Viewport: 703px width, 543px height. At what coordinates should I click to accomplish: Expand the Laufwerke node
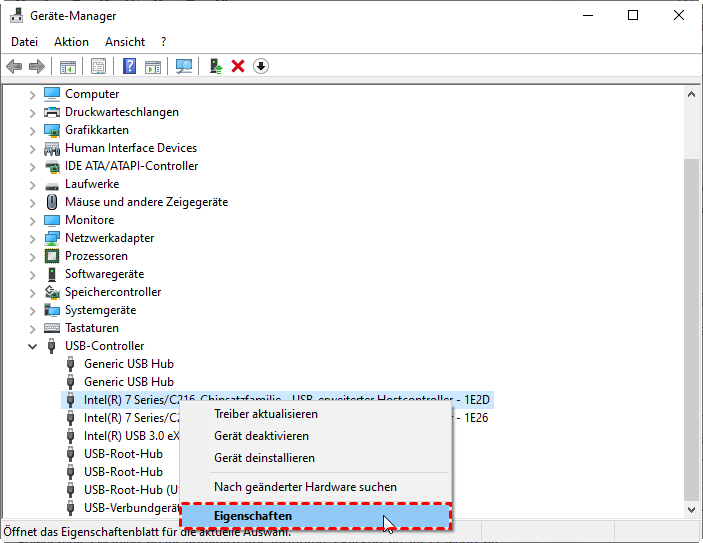(x=32, y=185)
